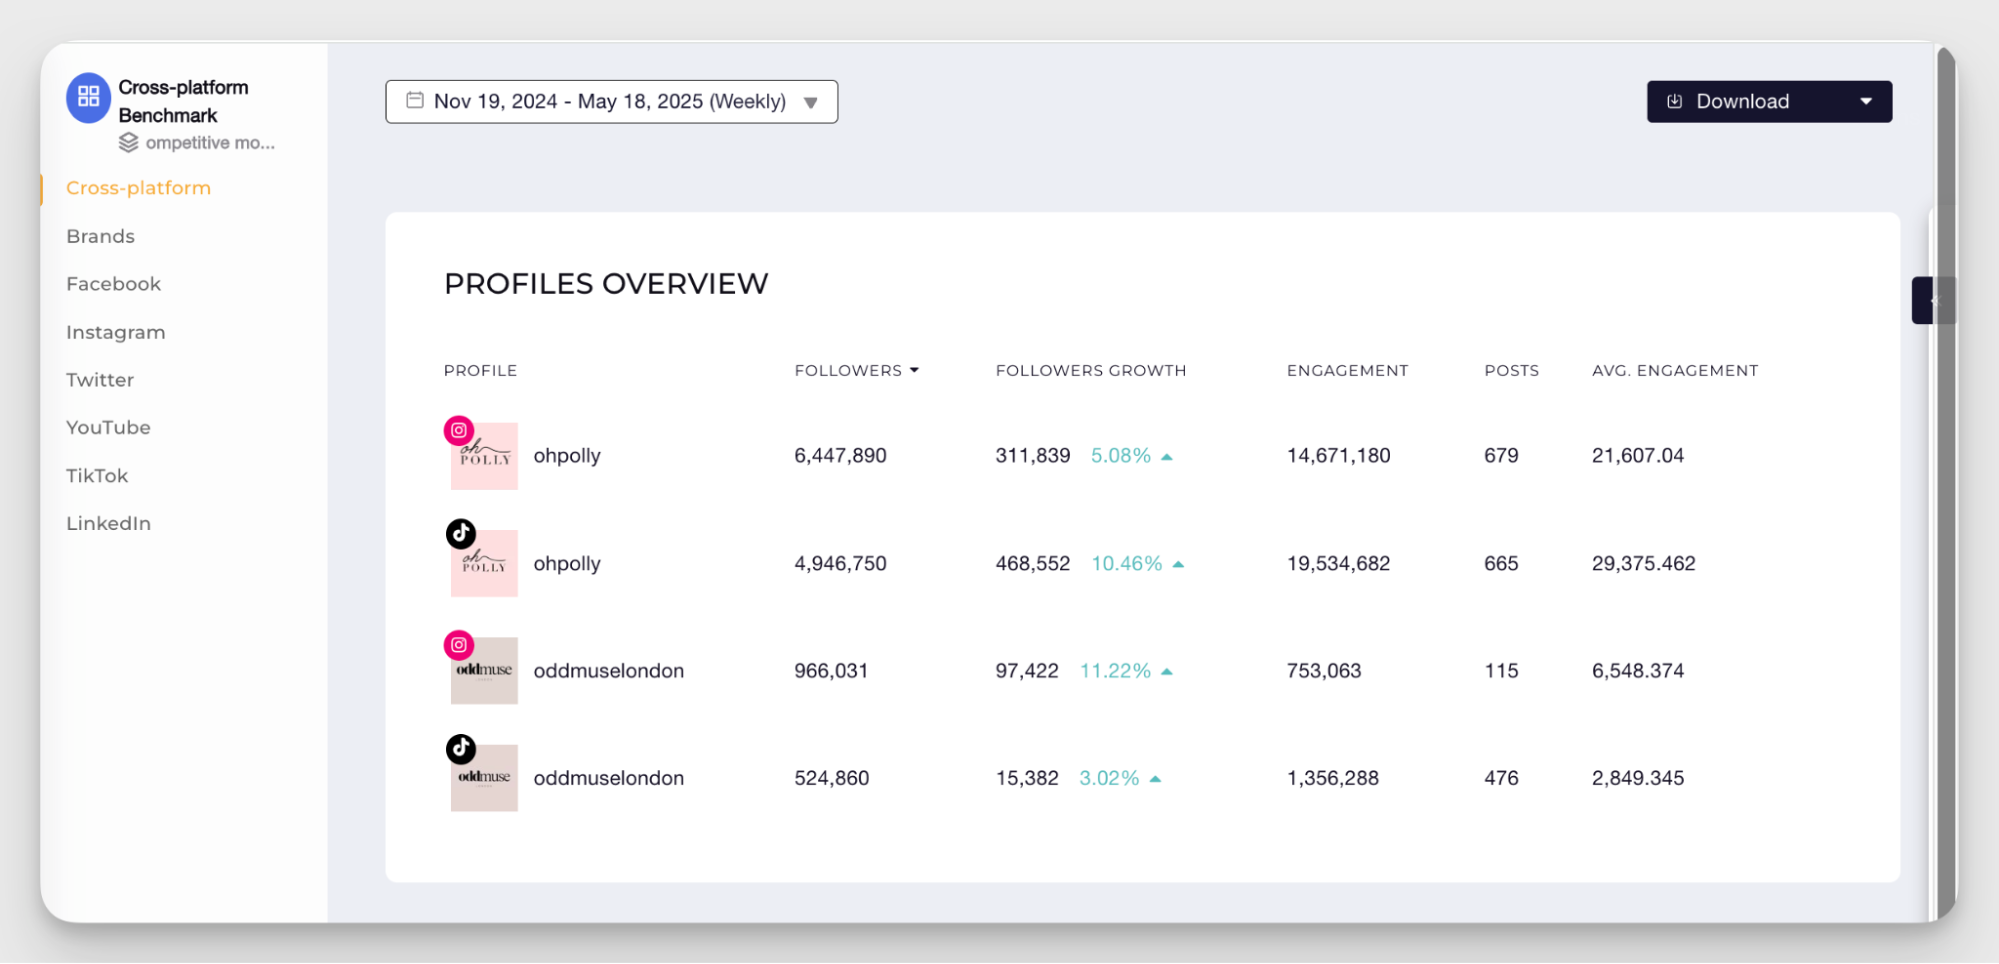The image size is (1999, 964).
Task: Click the Cross-platform Benchmark title
Action: [x=183, y=101]
